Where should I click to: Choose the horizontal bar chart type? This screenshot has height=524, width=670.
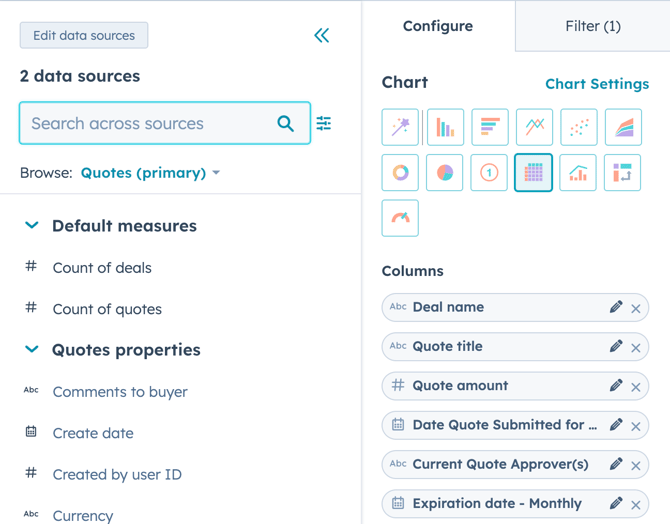coord(490,127)
